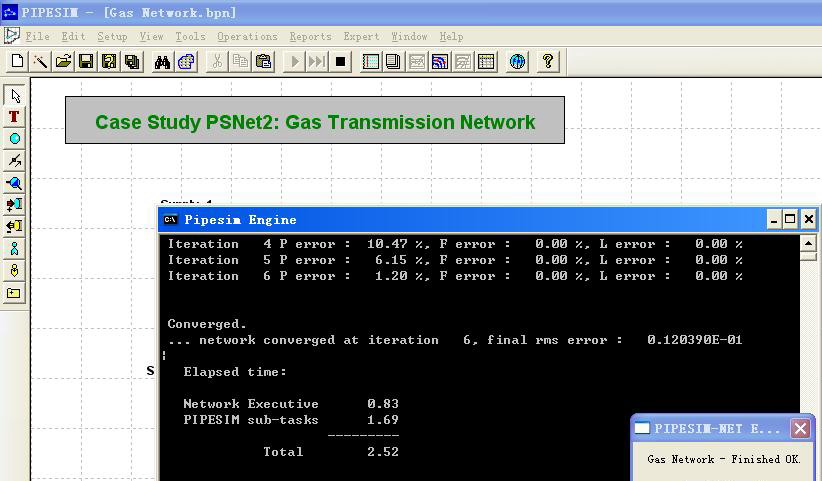The height and width of the screenshot is (481, 822).
Task: Click the 'network converged at iteration' line
Action: point(455,340)
